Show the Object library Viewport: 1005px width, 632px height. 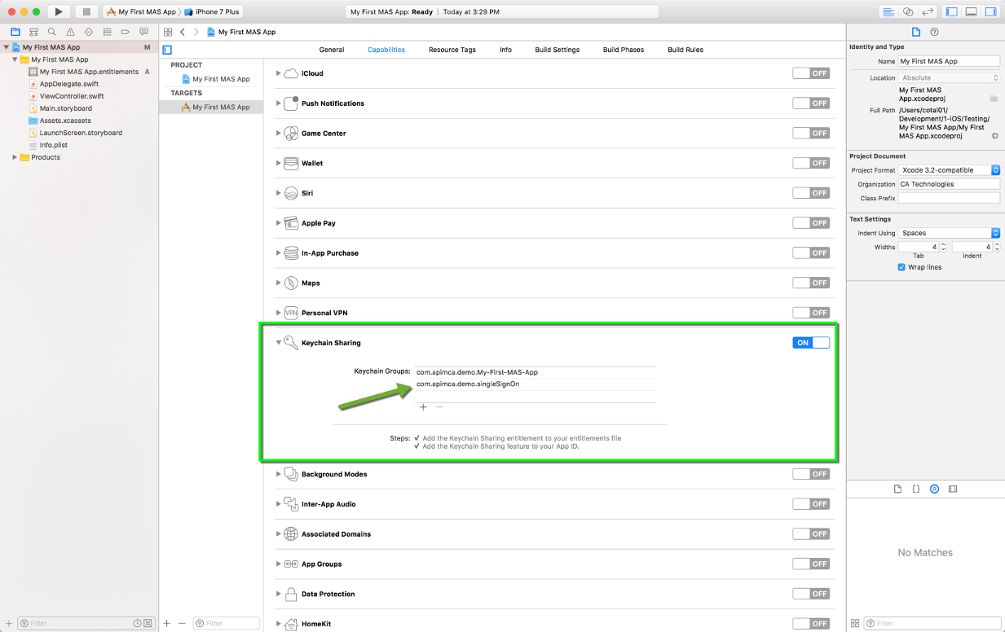pyautogui.click(x=934, y=489)
